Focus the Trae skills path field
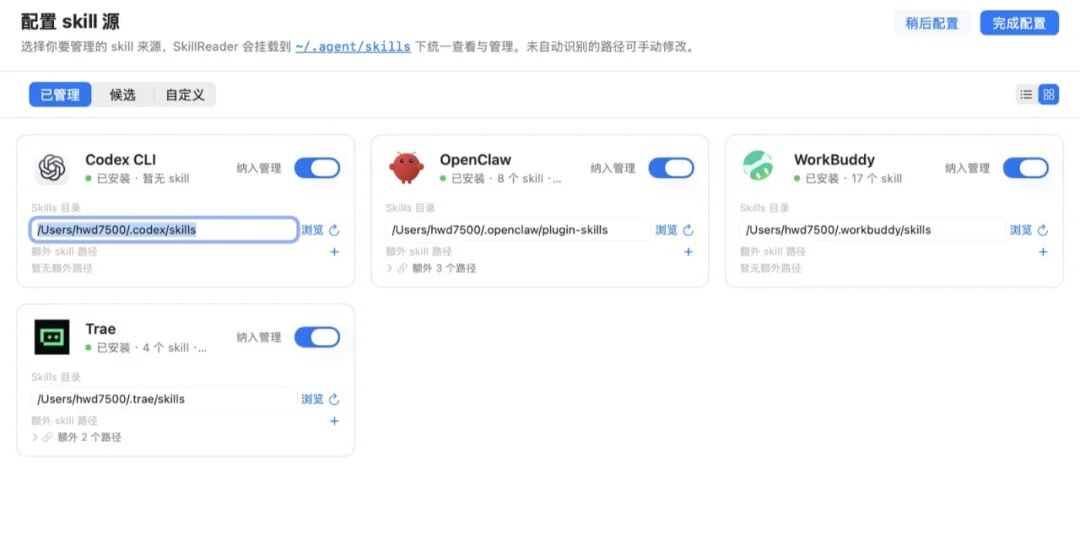The height and width of the screenshot is (560, 1080). (x=164, y=400)
